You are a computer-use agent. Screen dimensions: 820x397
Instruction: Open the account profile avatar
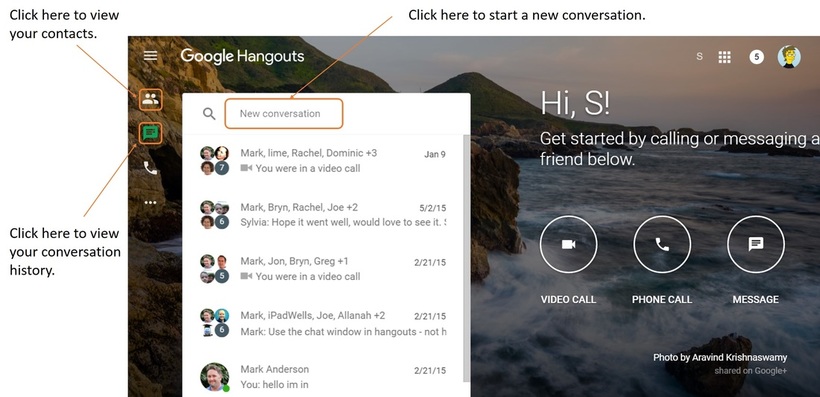789,56
